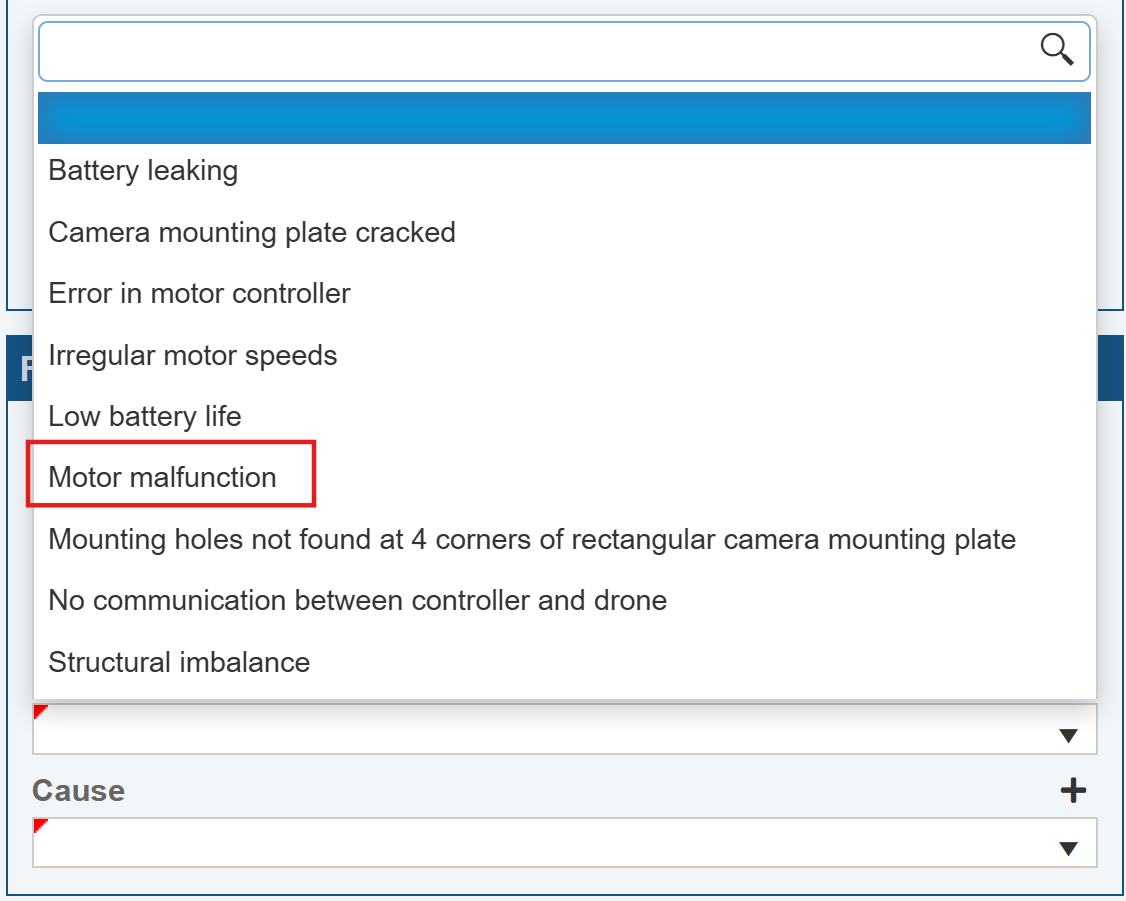This screenshot has width=1126, height=901.
Task: Click the dropdown arrow above Cause label
Action: [x=1068, y=736]
